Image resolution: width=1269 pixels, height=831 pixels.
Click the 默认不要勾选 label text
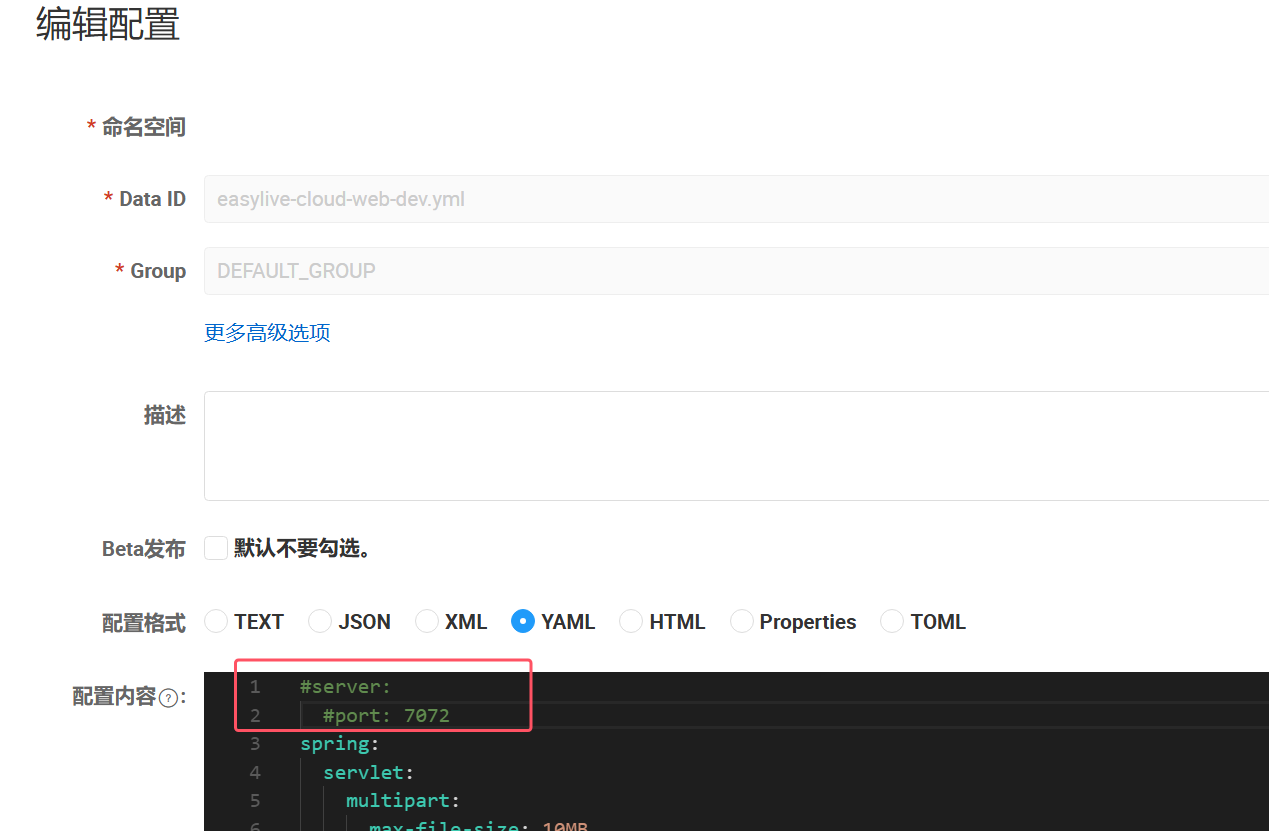[x=303, y=548]
